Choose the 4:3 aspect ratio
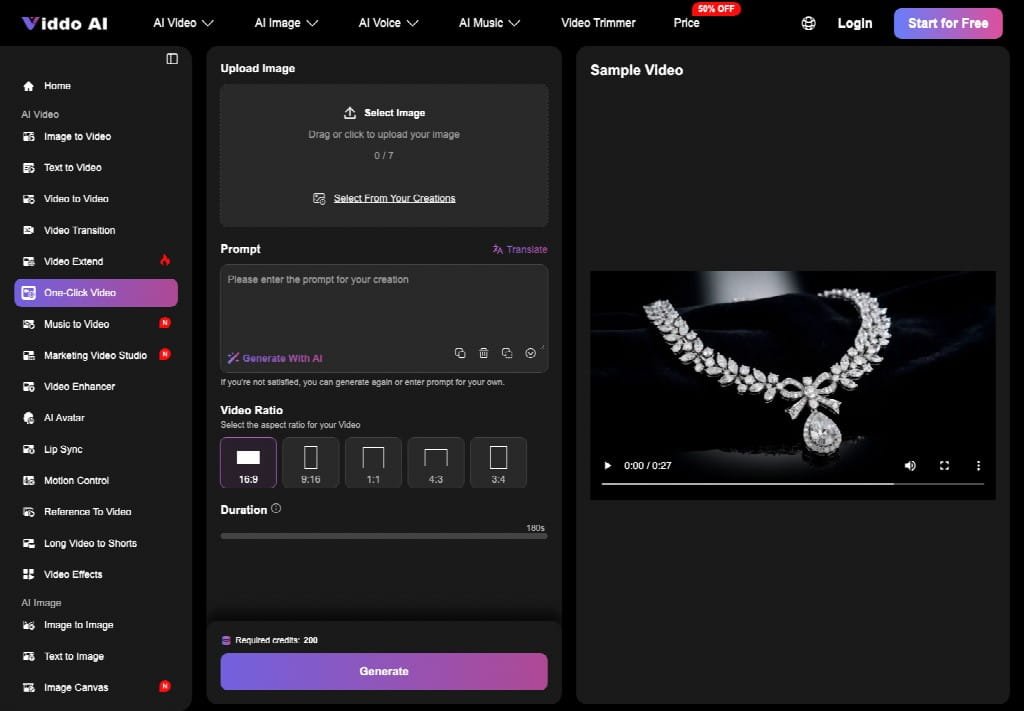Viewport: 1024px width, 711px height. tap(436, 462)
